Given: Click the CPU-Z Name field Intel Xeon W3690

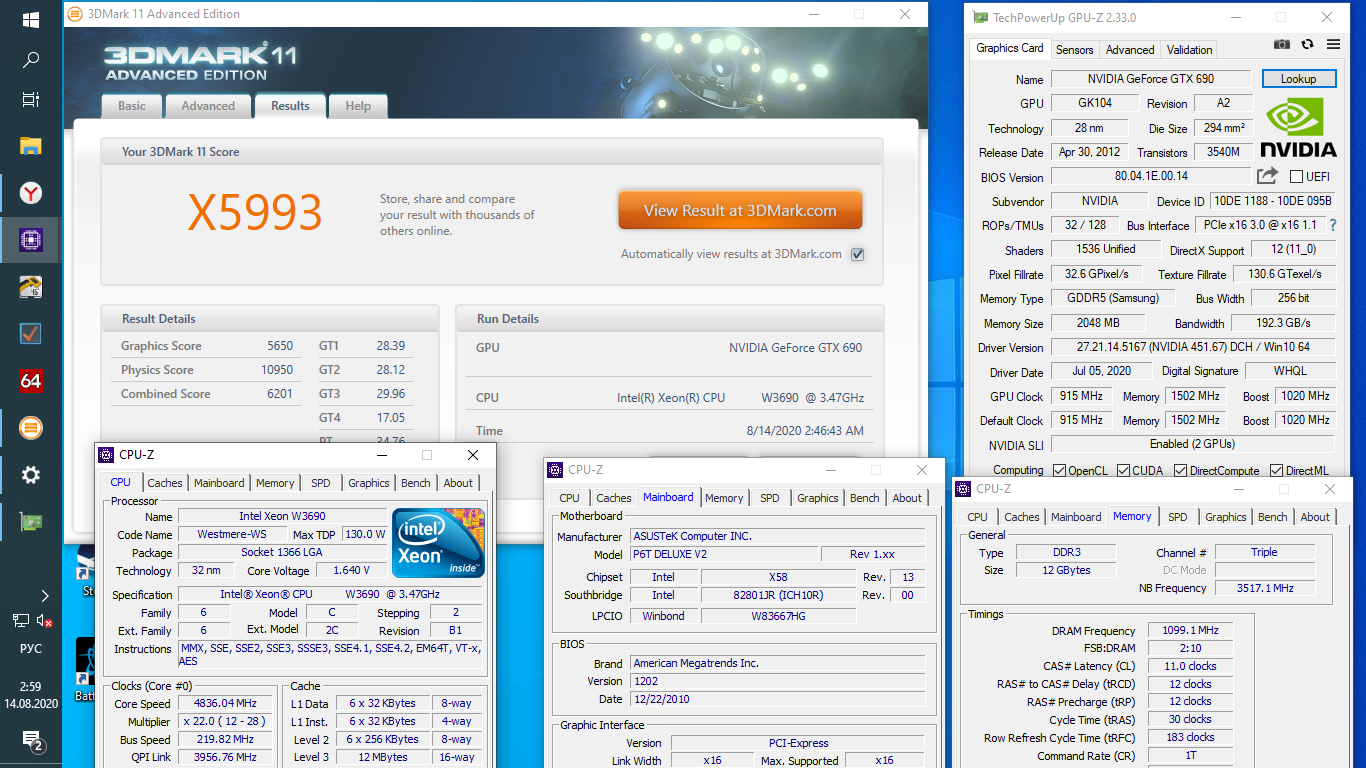Looking at the screenshot, I should click(282, 517).
